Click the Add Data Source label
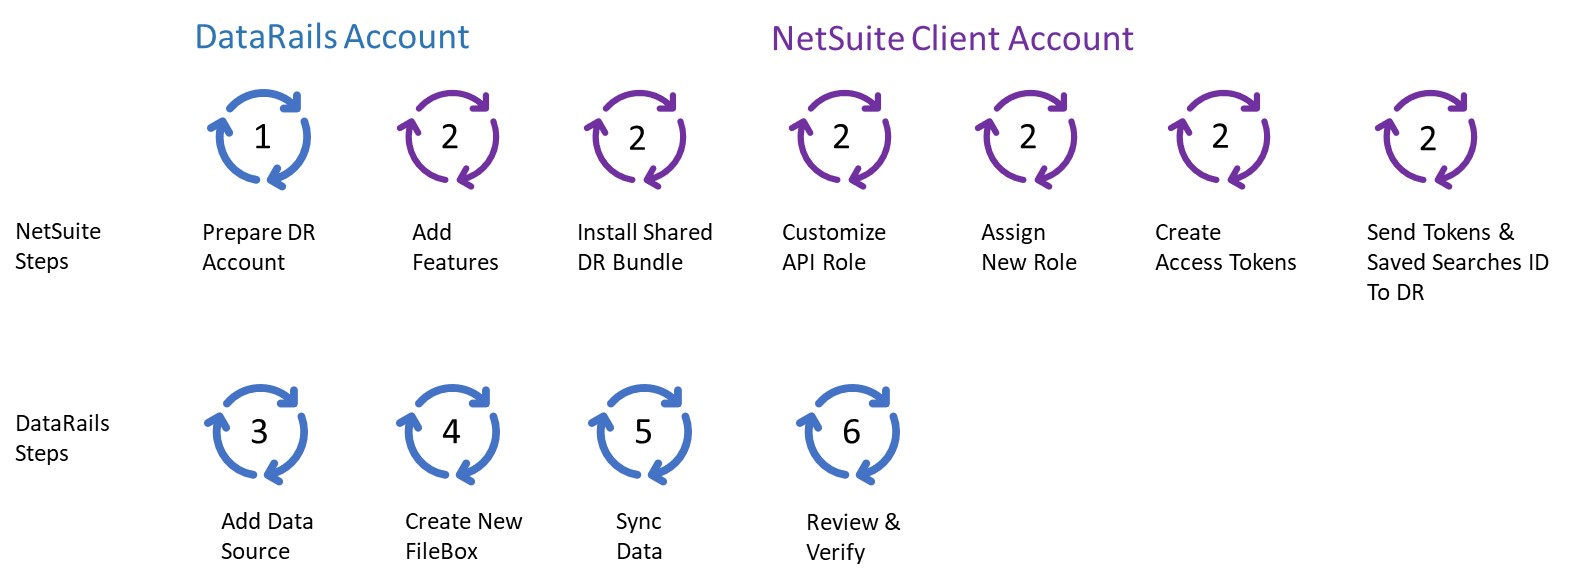This screenshot has height=583, width=1573. 267,536
